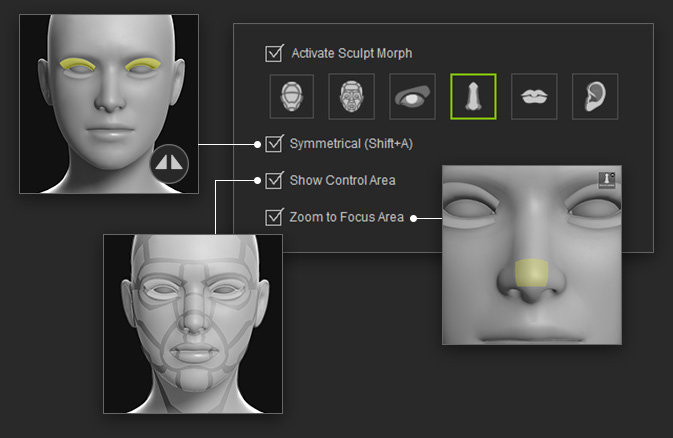Click the control-area mapped face thumbnail
This screenshot has width=673, height=438.
pyautogui.click(x=193, y=324)
